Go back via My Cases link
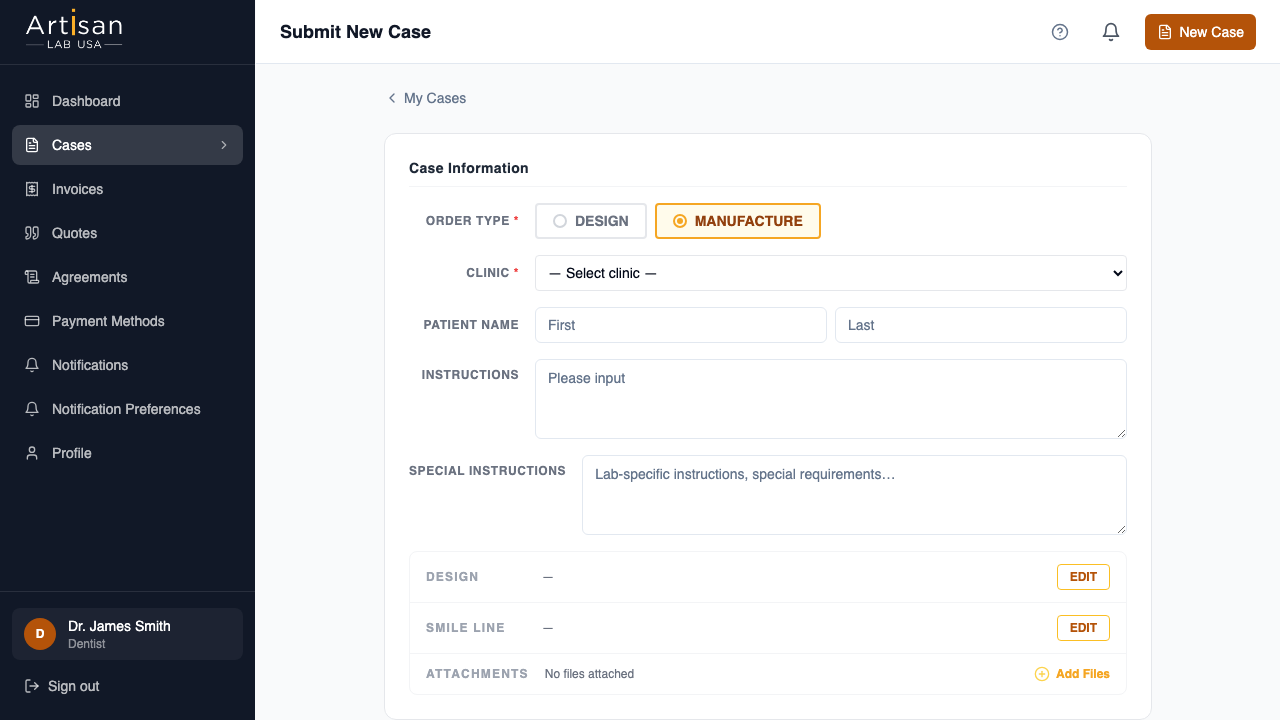1280x720 pixels. 427,98
